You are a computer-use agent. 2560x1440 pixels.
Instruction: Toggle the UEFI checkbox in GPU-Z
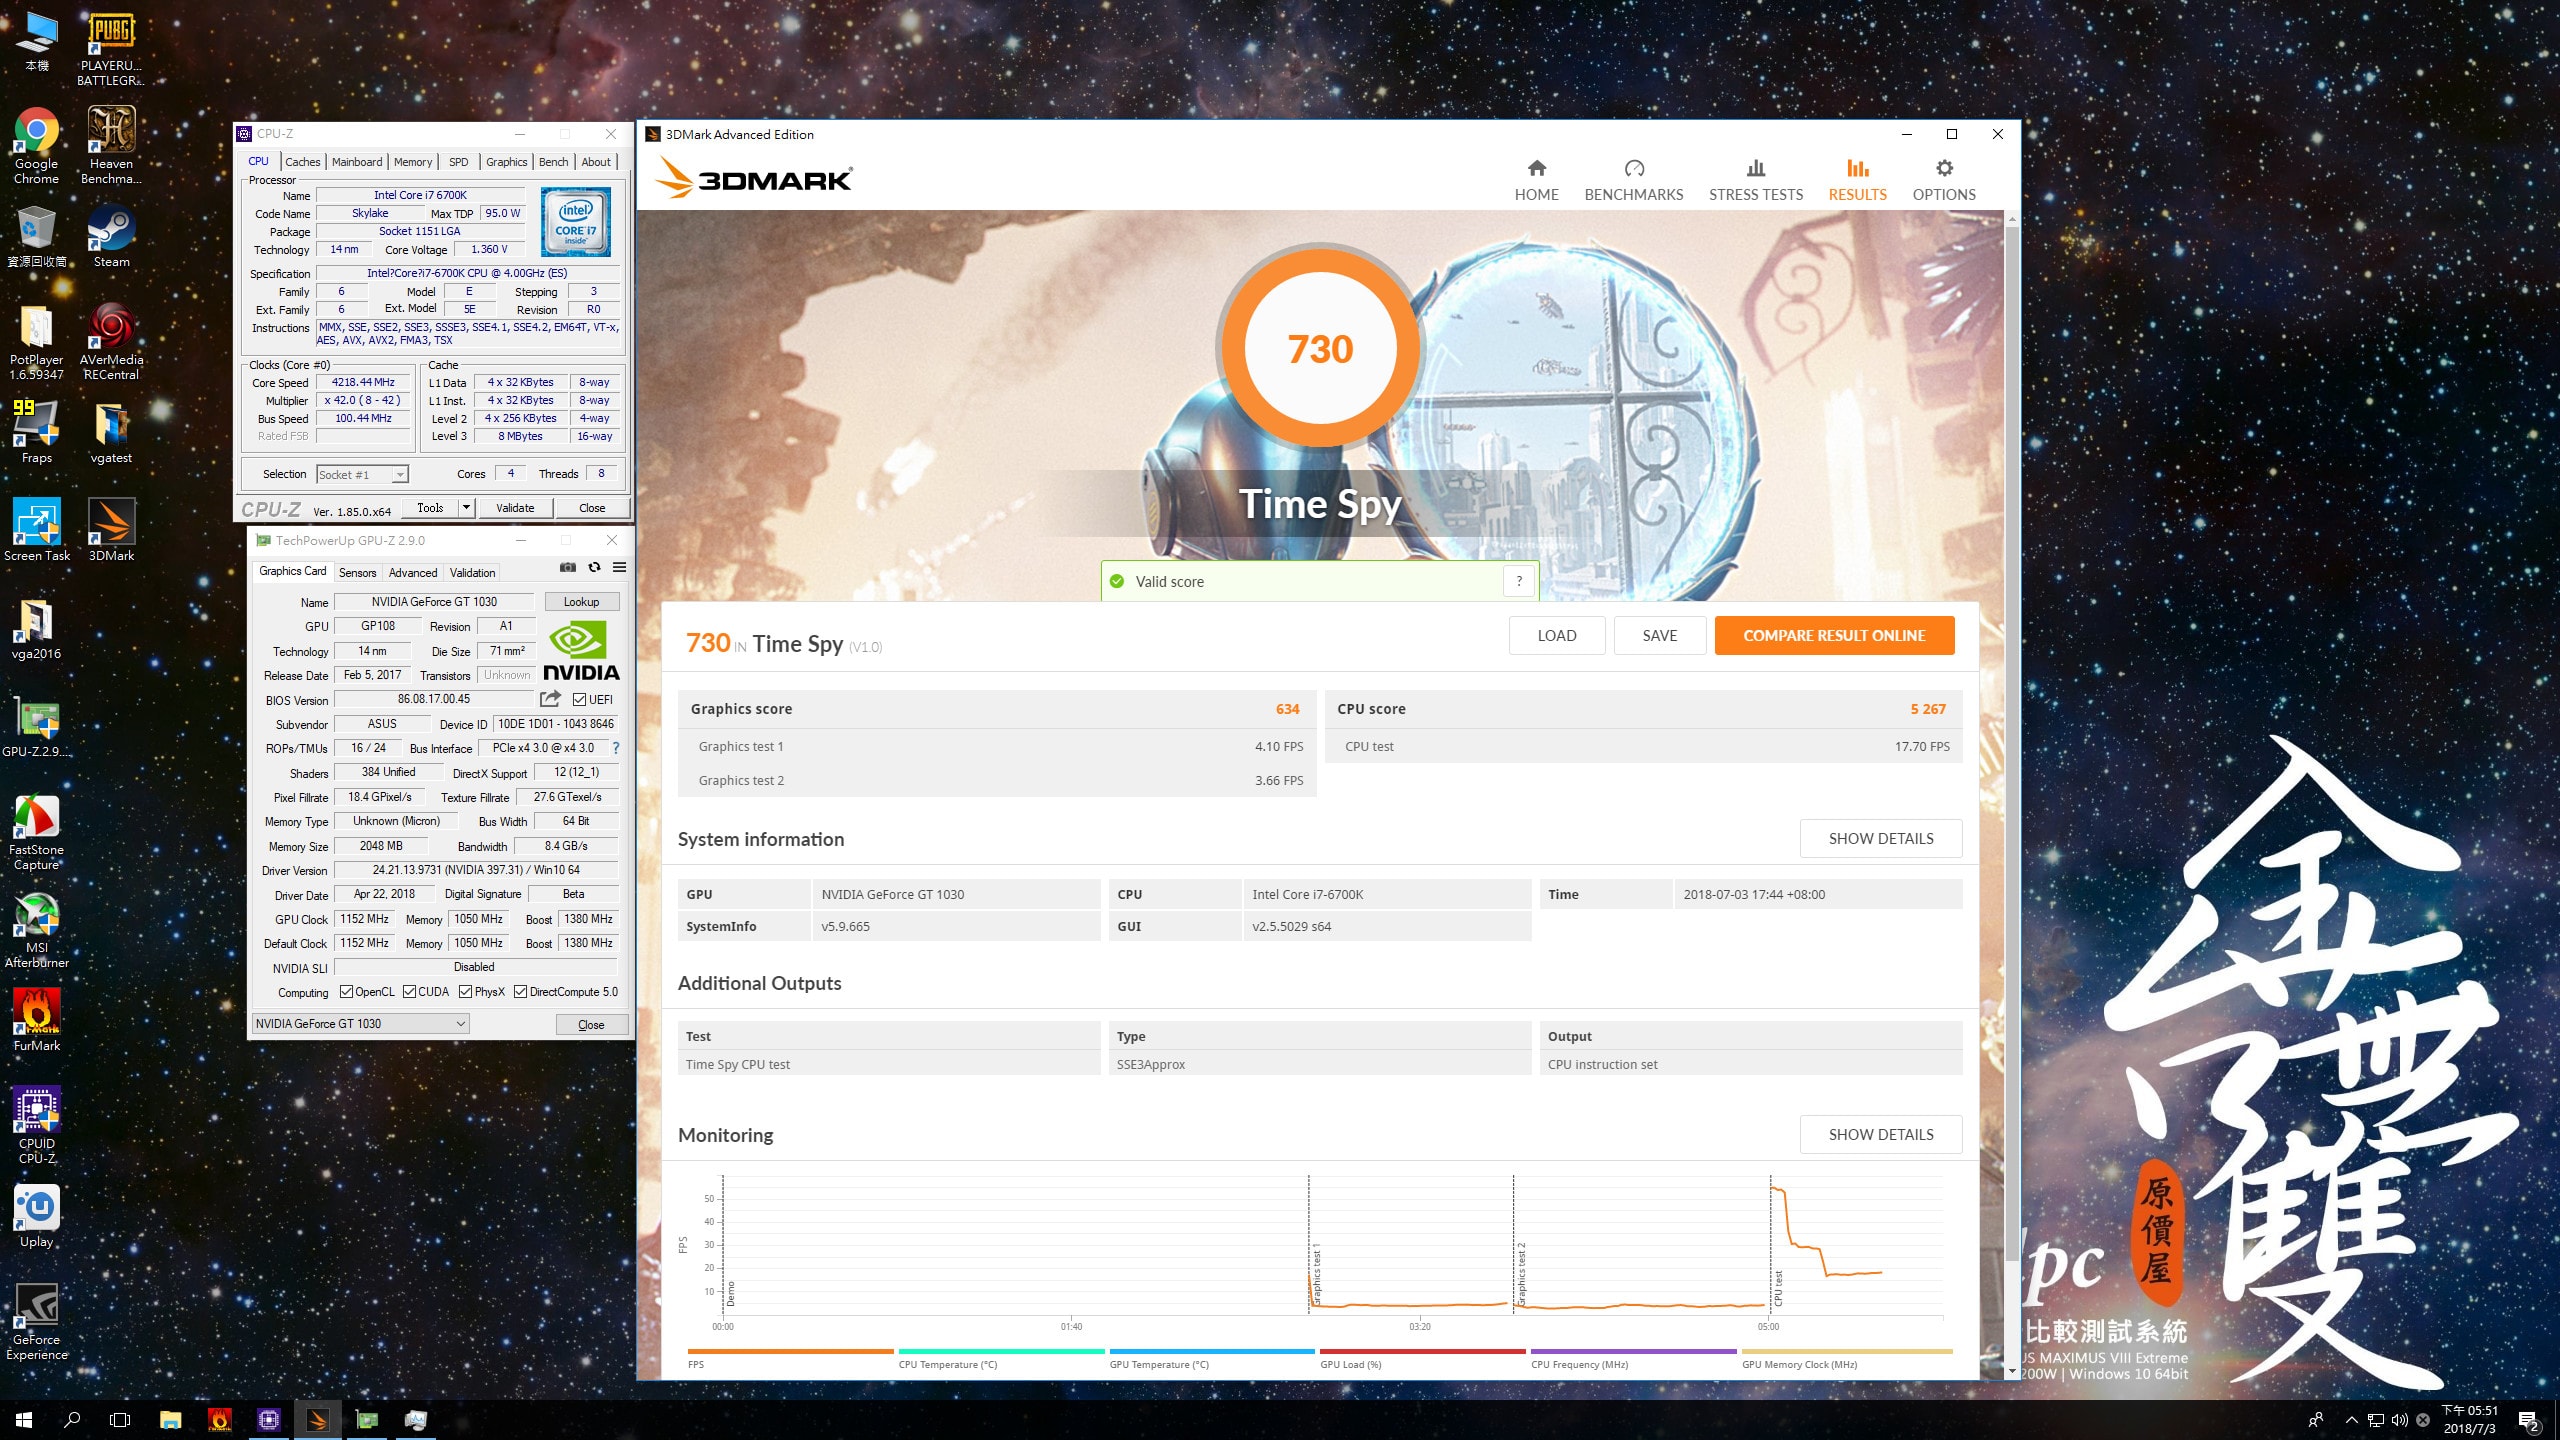[579, 700]
